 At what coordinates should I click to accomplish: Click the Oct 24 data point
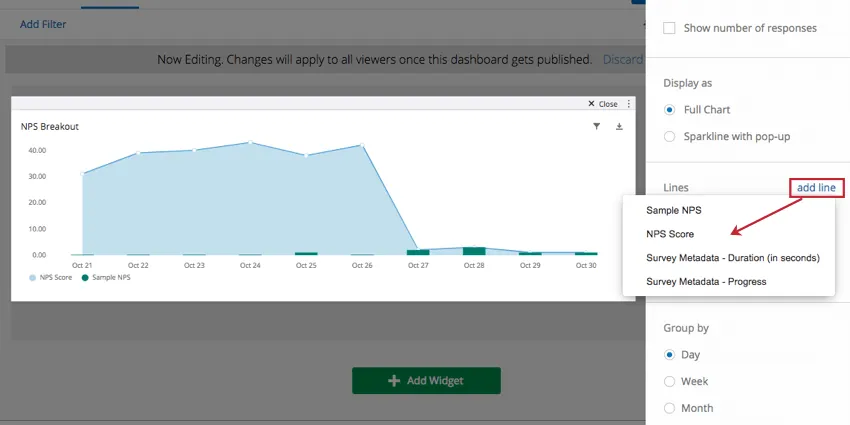[x=250, y=143]
